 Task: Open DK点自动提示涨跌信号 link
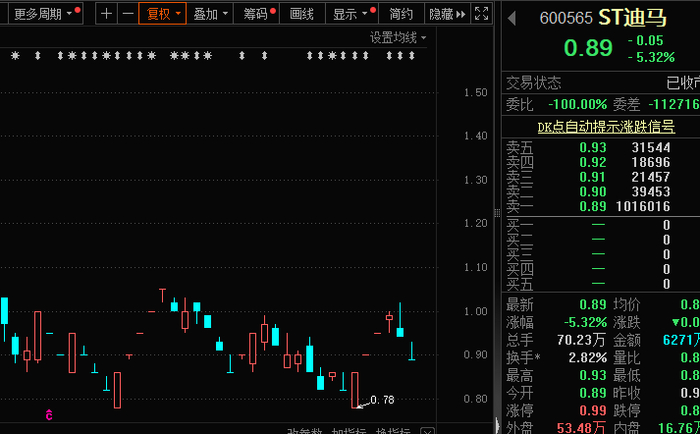coord(606,127)
